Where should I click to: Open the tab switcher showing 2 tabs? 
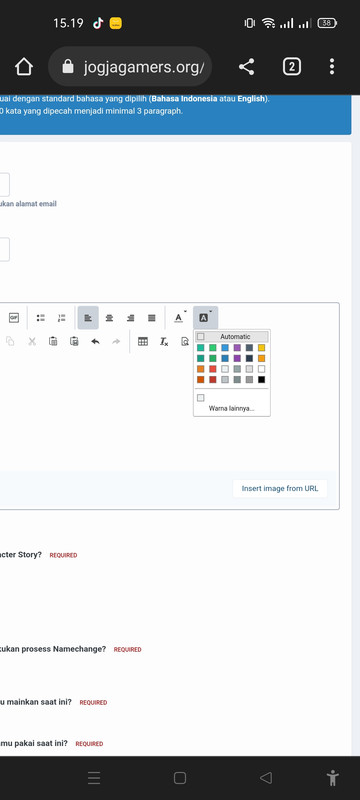pyautogui.click(x=292, y=66)
